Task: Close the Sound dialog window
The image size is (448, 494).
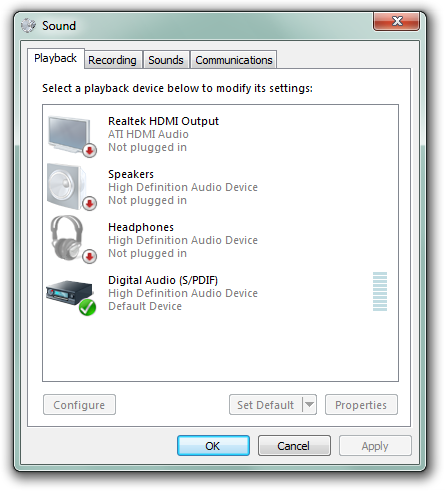Action: coord(396,21)
